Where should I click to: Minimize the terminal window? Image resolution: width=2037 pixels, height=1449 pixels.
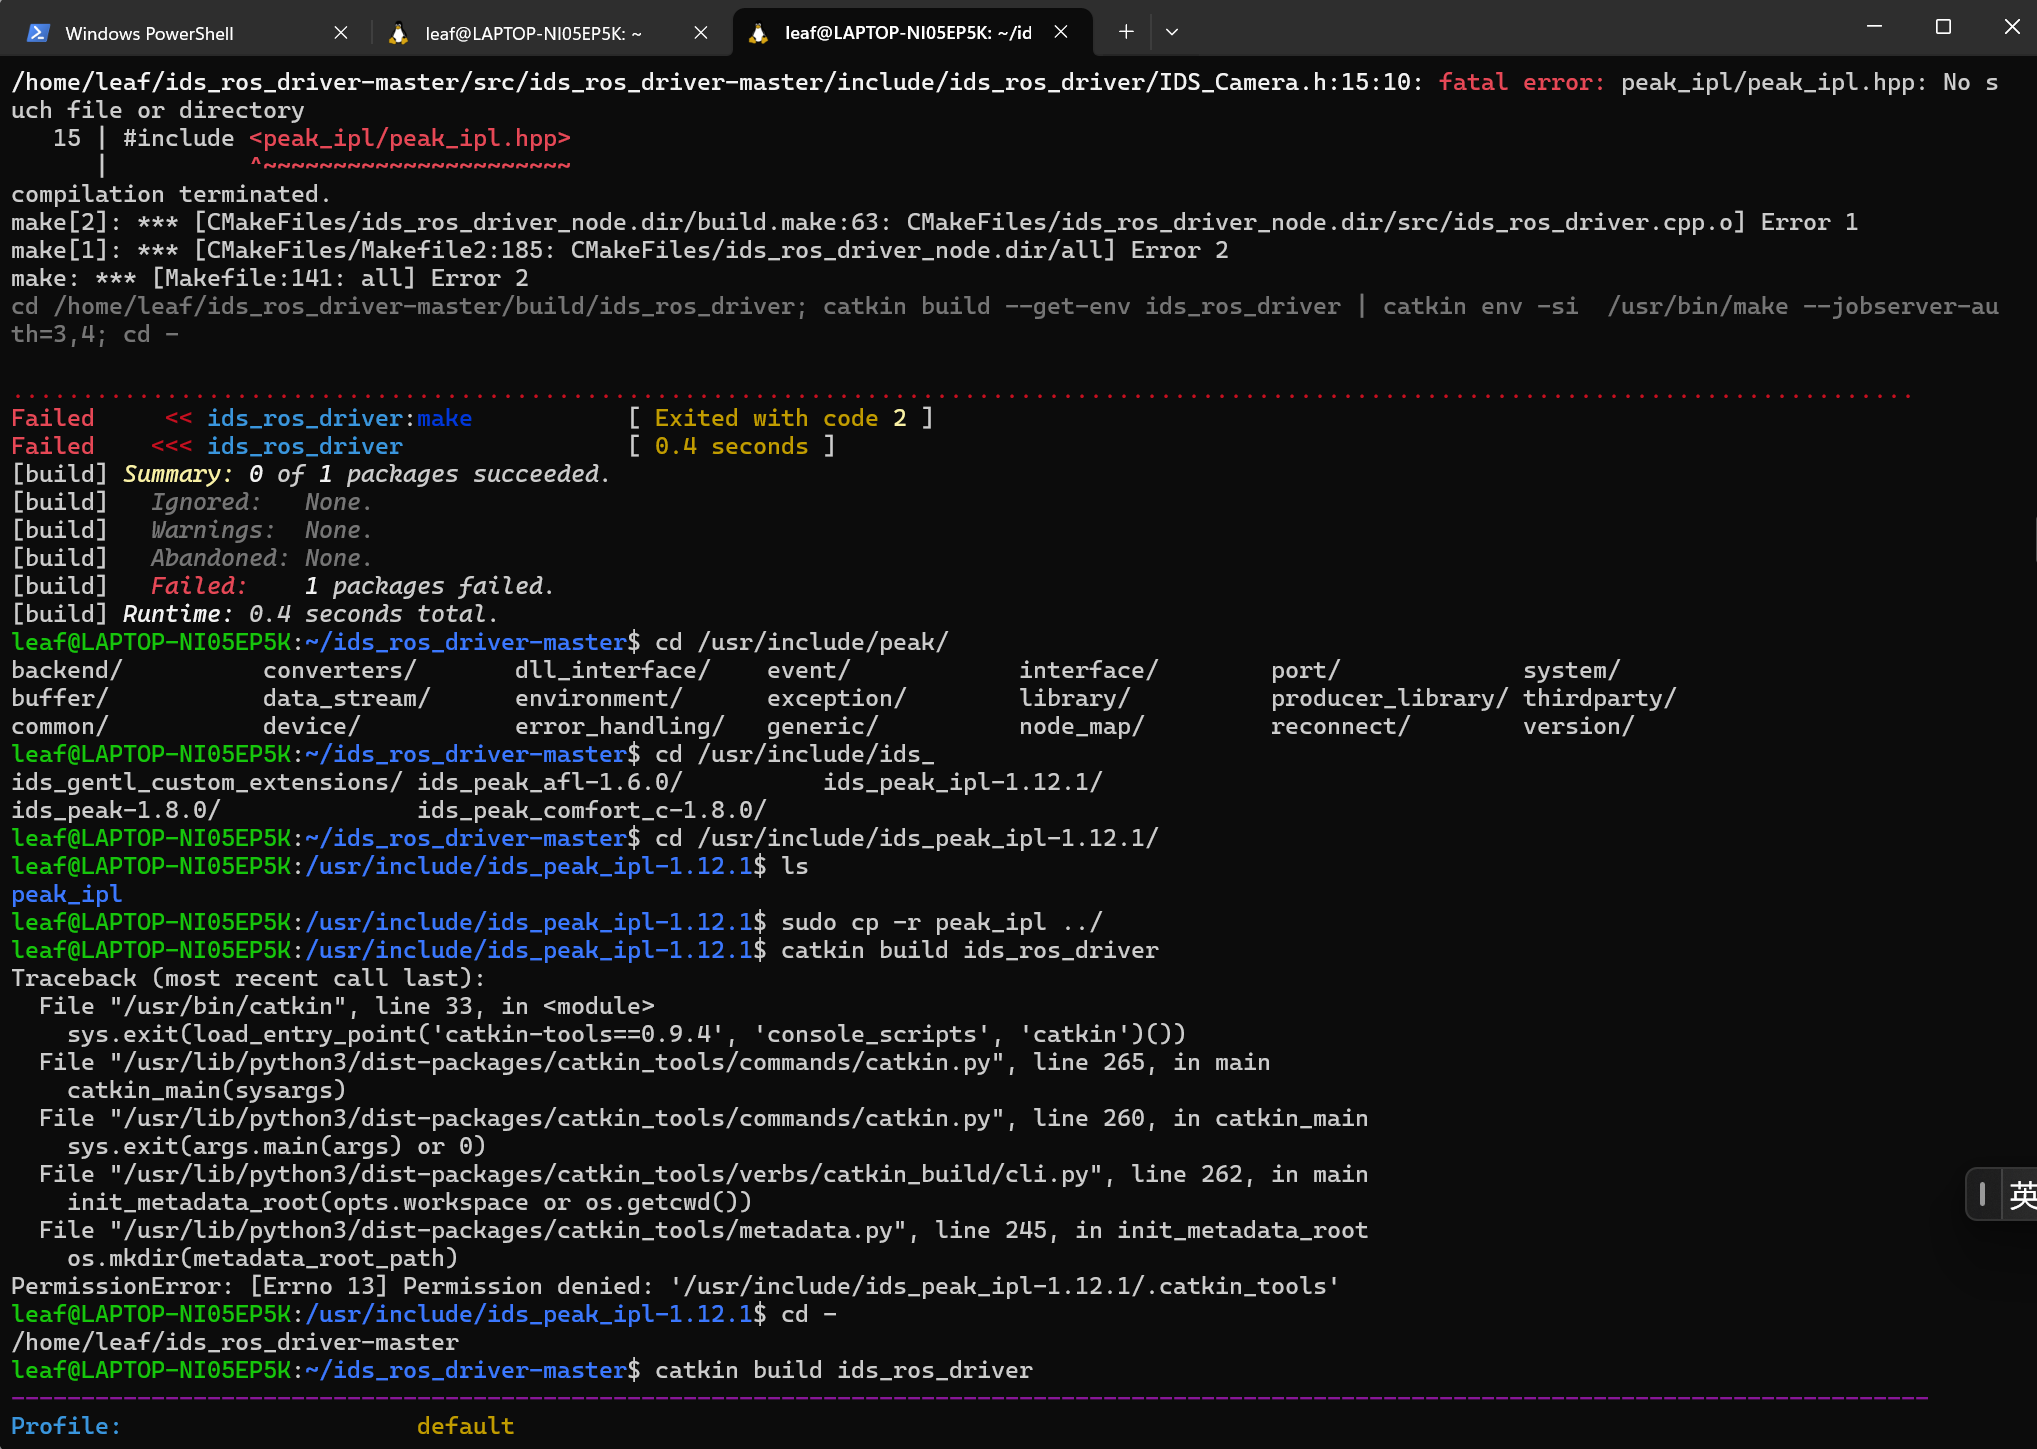point(1875,27)
